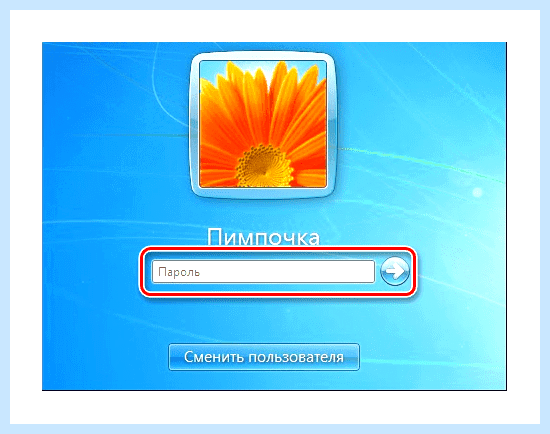
Task: Submit password with the arrow button
Action: click(395, 272)
